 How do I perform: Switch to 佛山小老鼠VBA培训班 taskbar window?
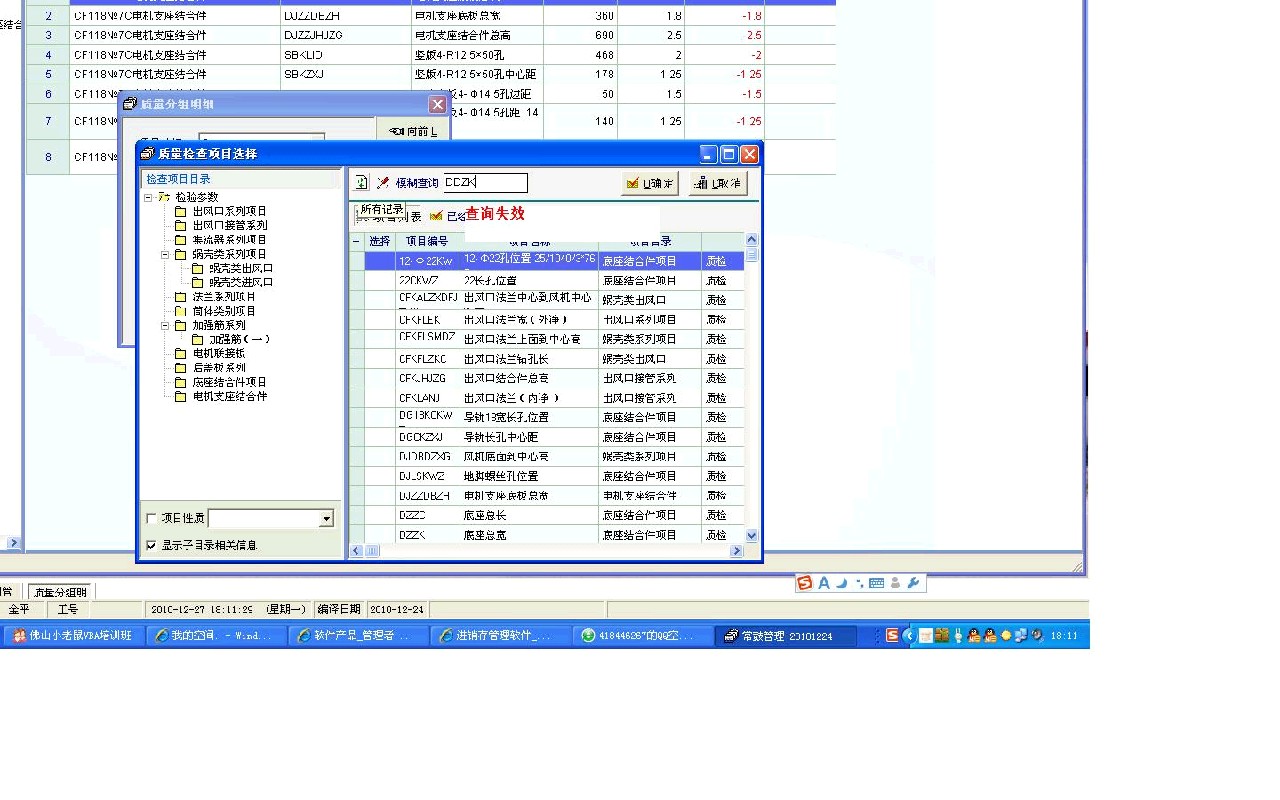[x=73, y=636]
